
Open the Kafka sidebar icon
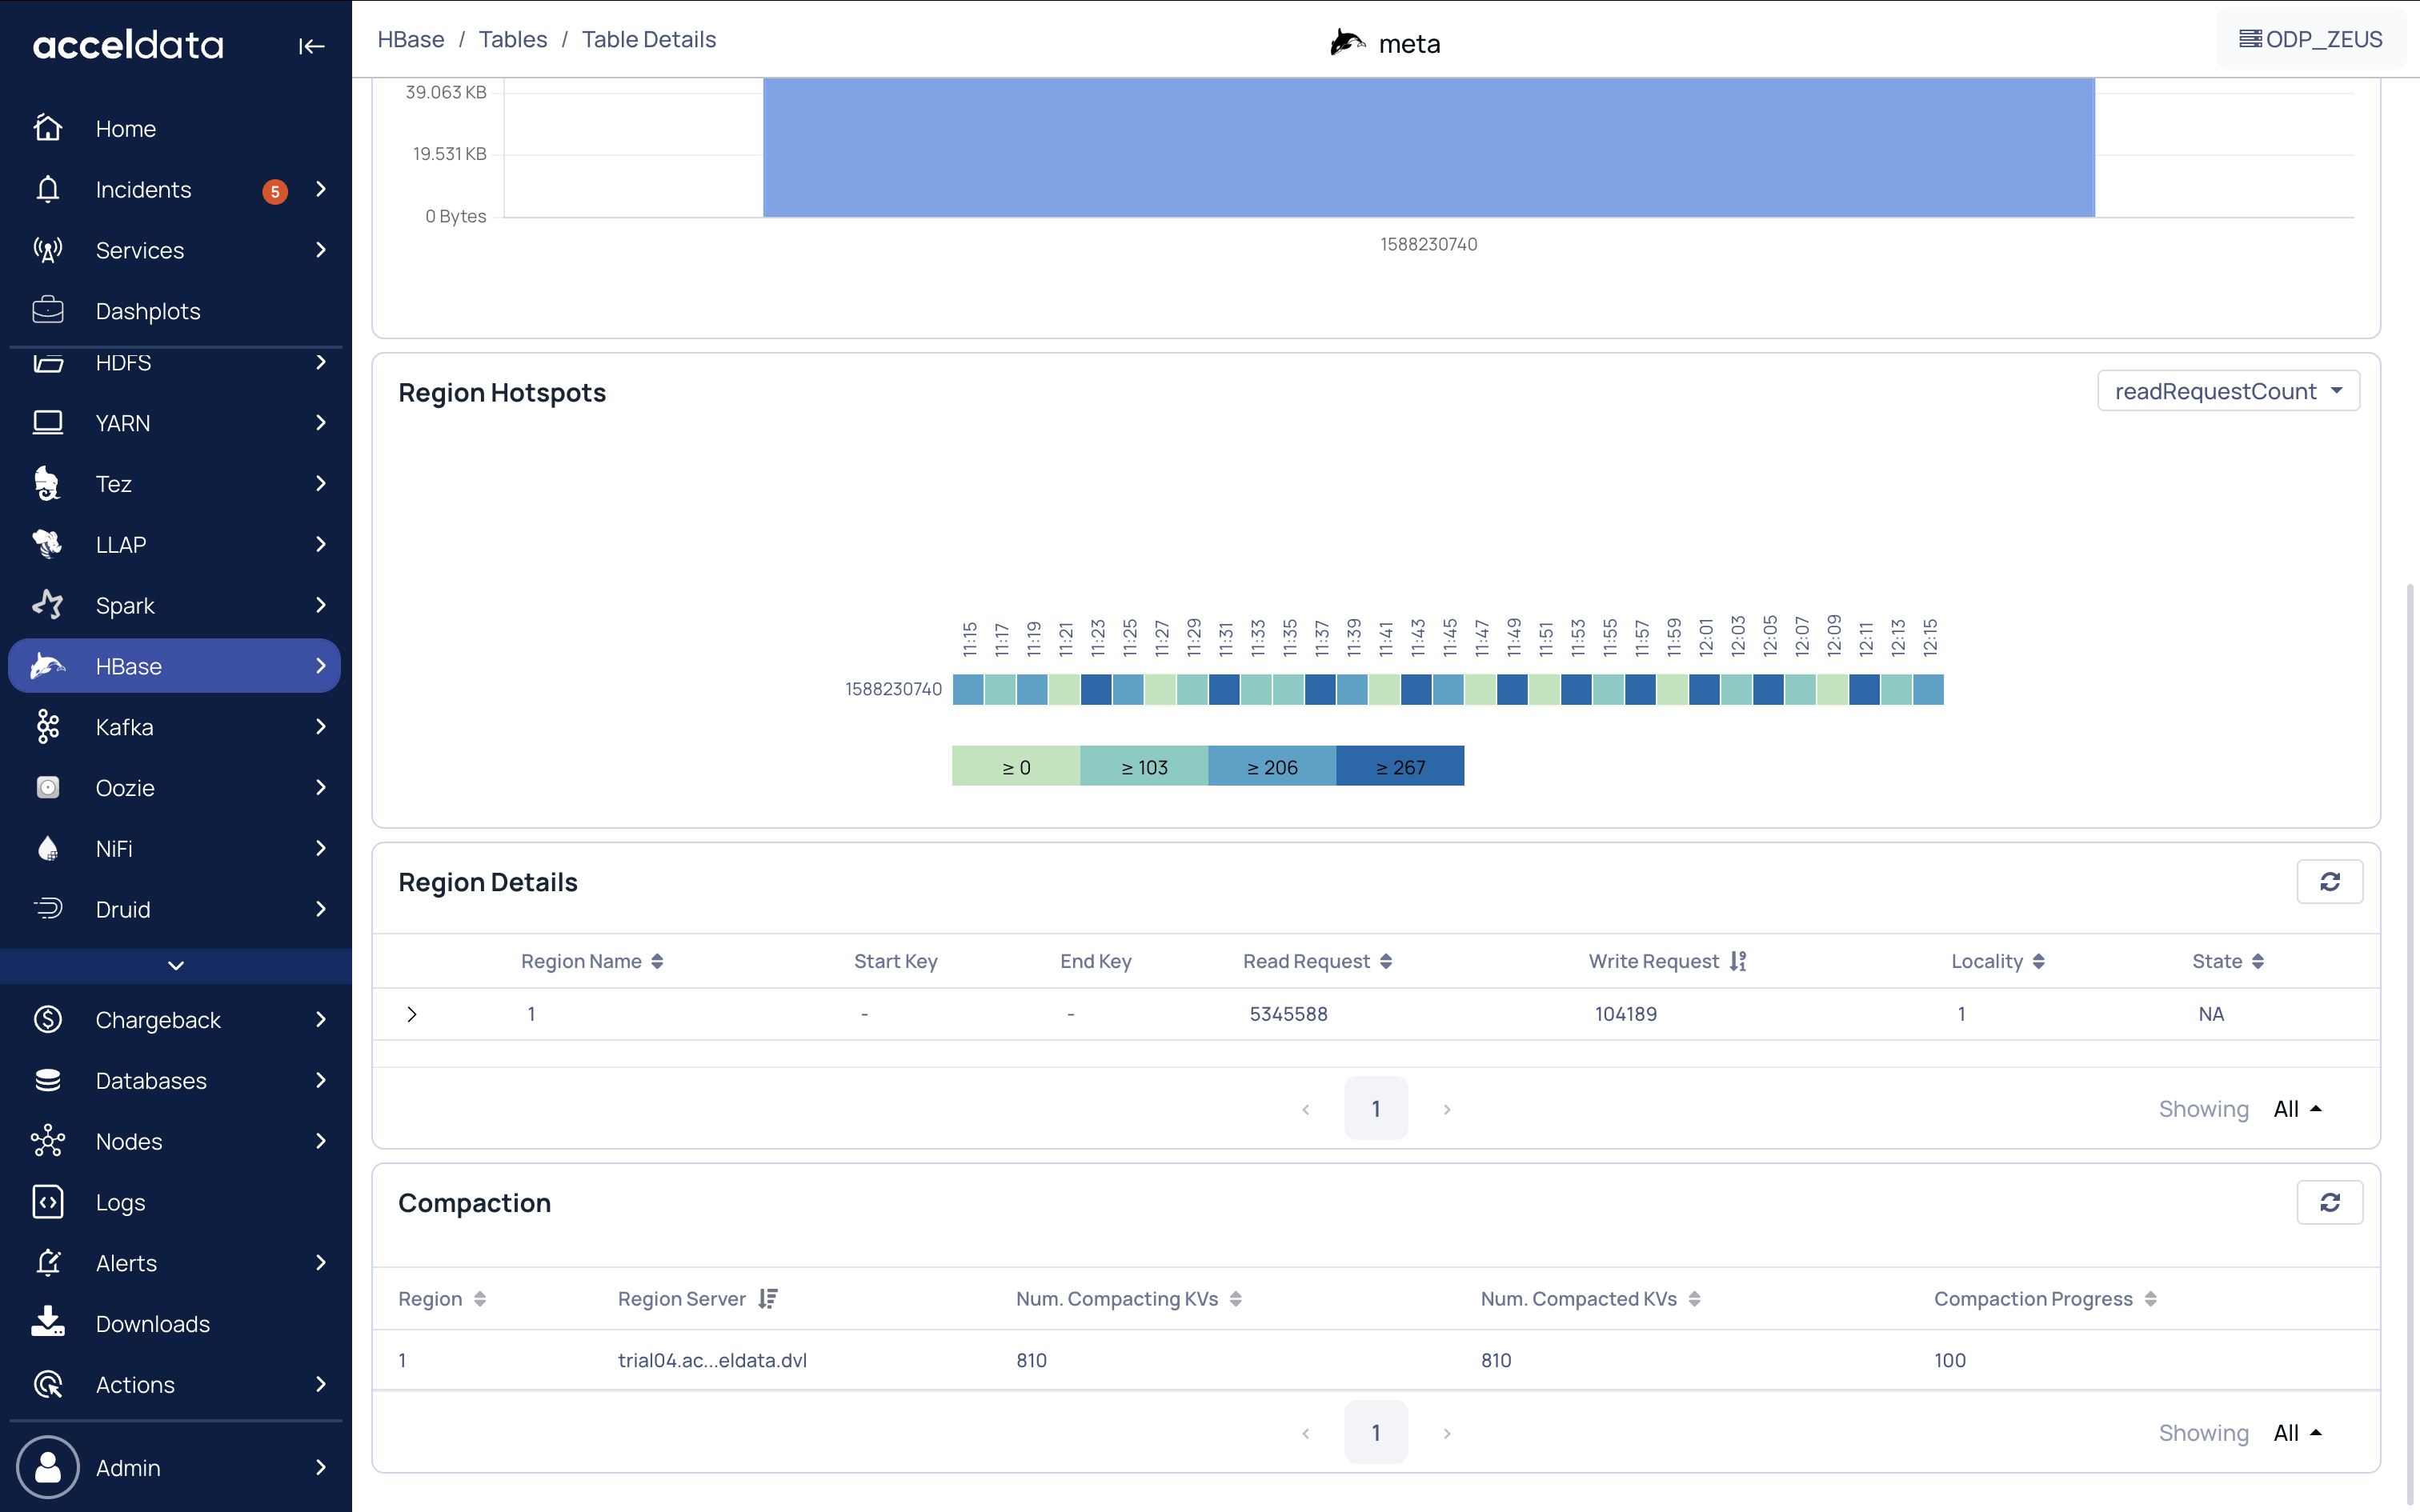tap(48, 727)
